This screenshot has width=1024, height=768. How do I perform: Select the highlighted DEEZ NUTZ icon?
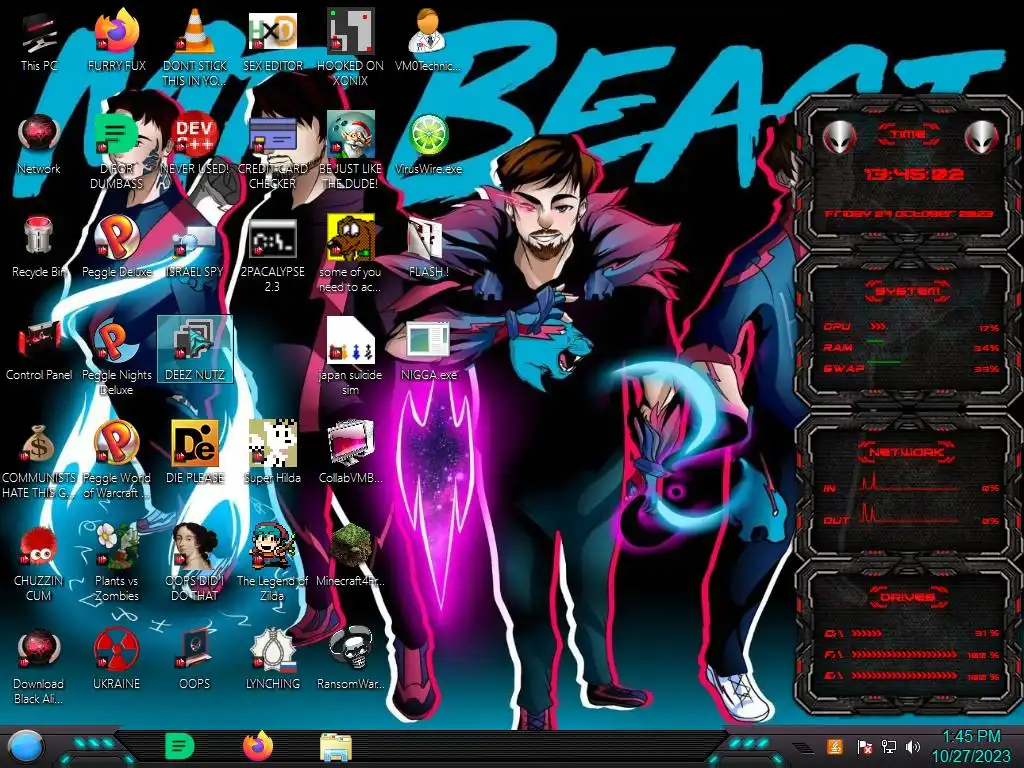coord(195,349)
